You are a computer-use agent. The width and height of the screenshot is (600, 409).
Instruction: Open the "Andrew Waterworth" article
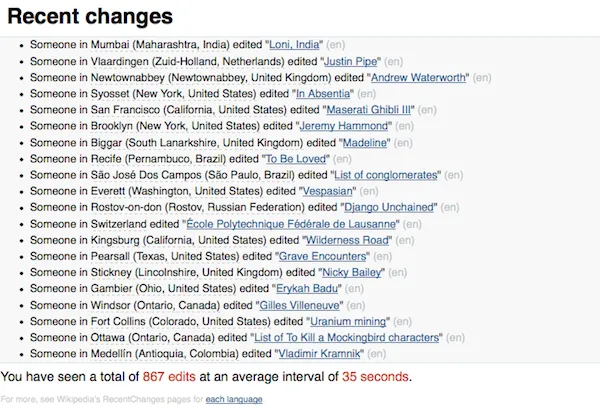[418, 77]
